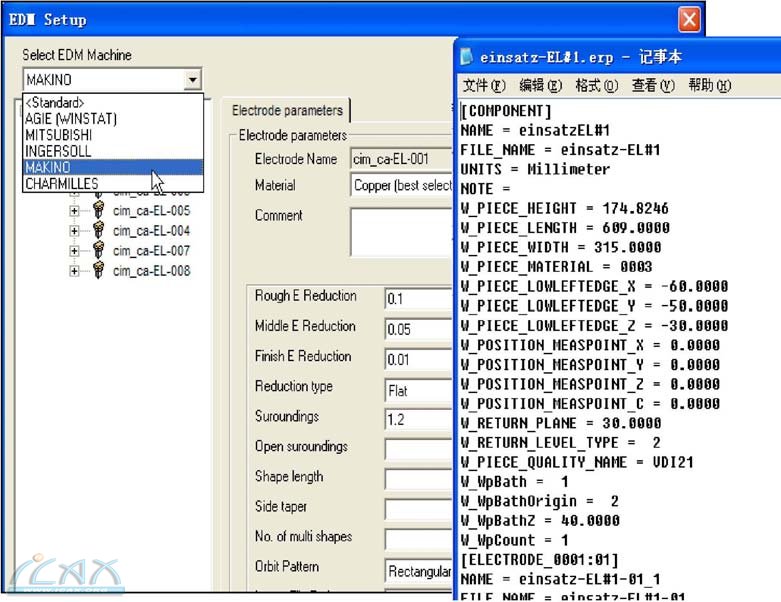Viewport: 781px width, 602px height.
Task: Click the Notepad document icon in title bar
Action: [x=467, y=57]
